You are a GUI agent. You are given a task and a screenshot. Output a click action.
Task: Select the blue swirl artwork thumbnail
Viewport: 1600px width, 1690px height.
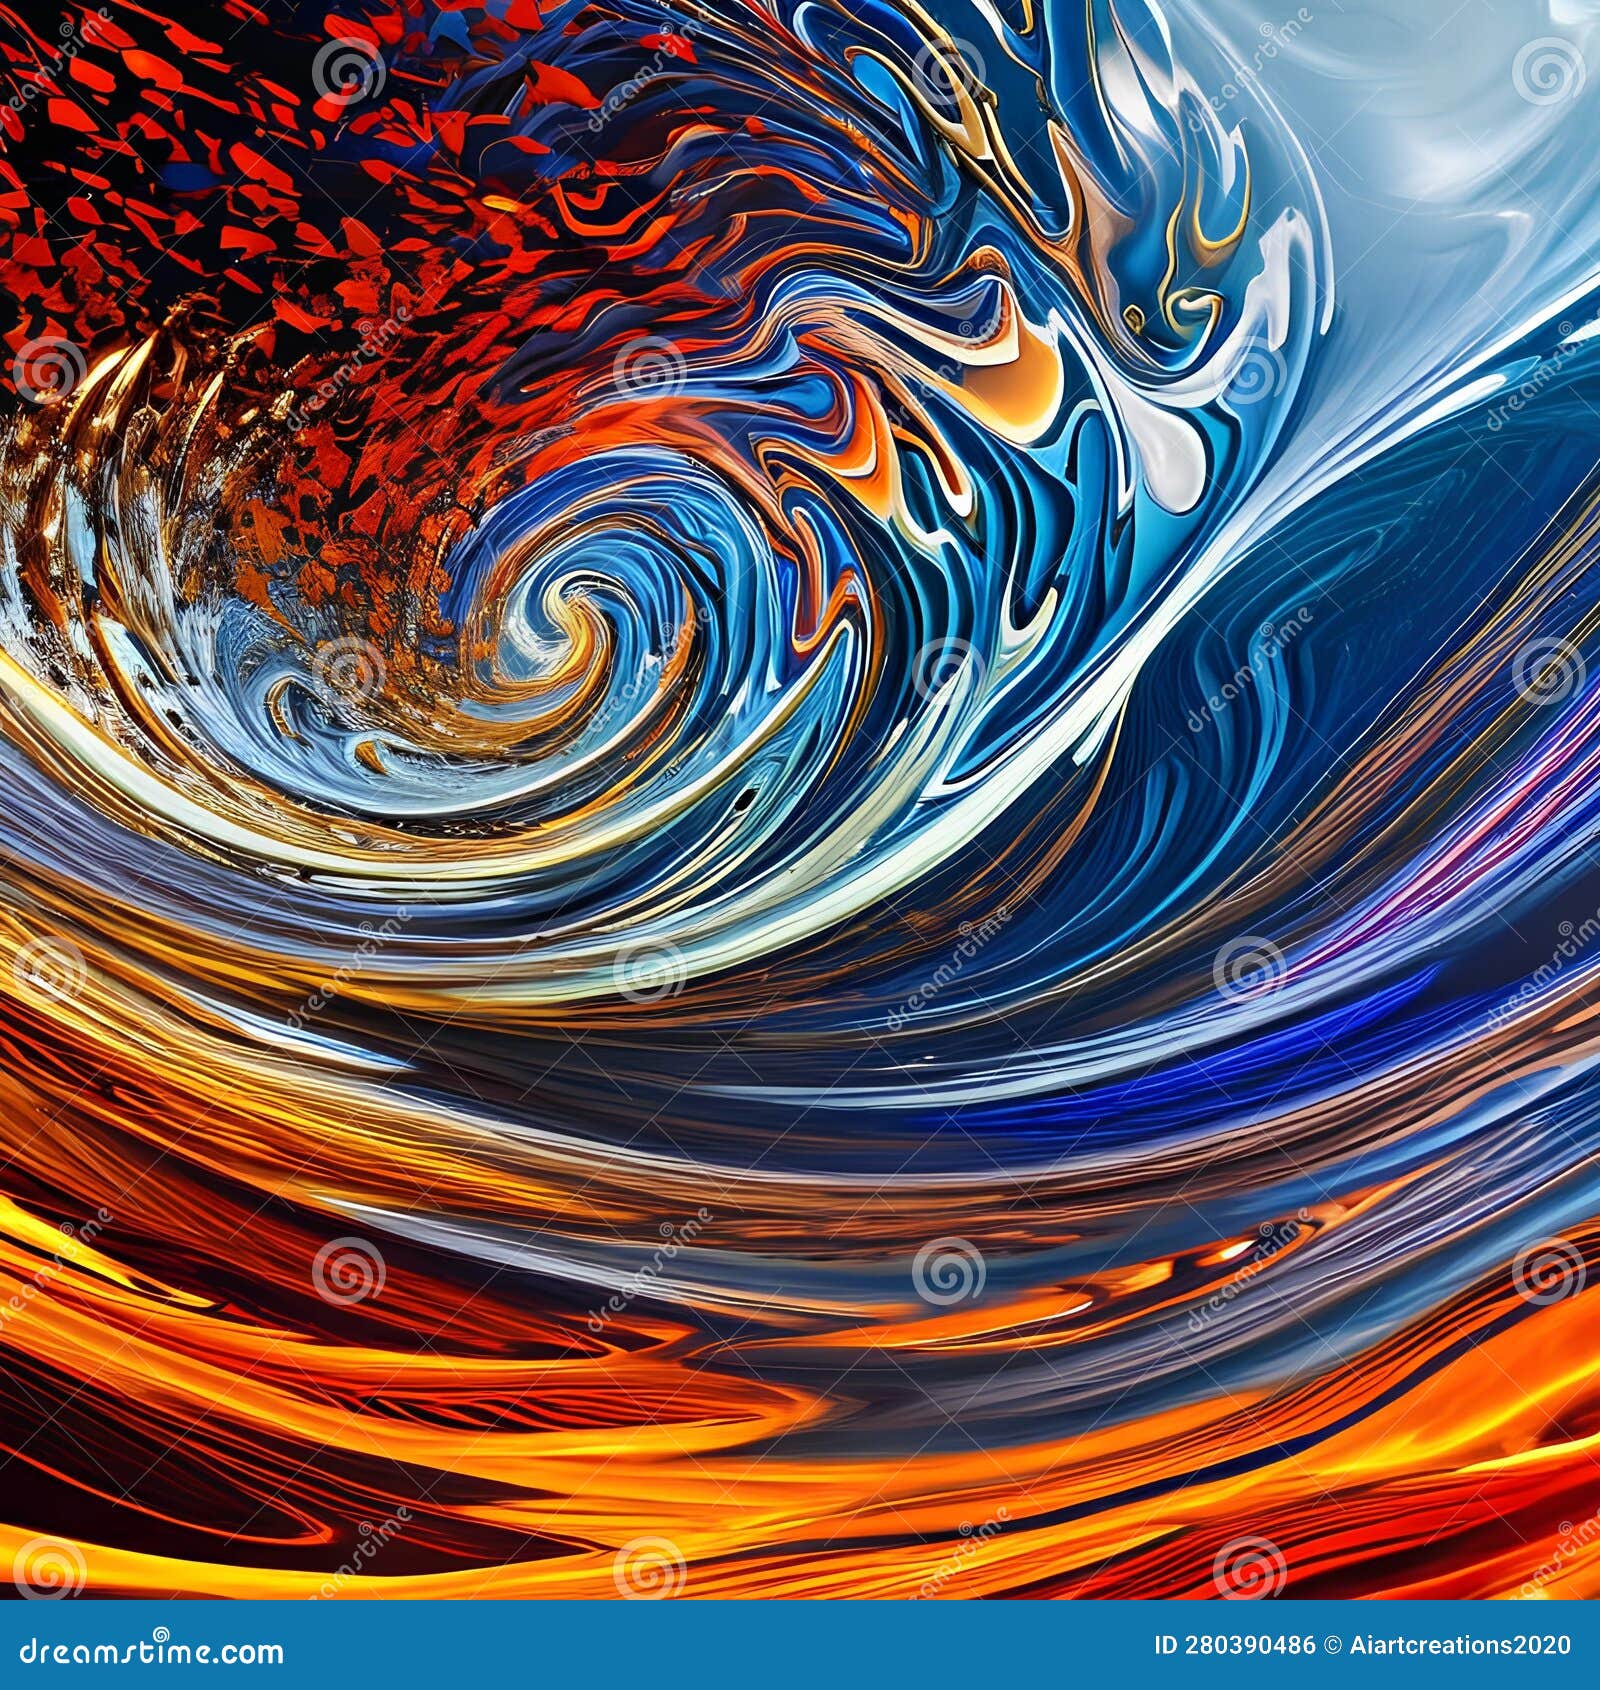click(800, 800)
